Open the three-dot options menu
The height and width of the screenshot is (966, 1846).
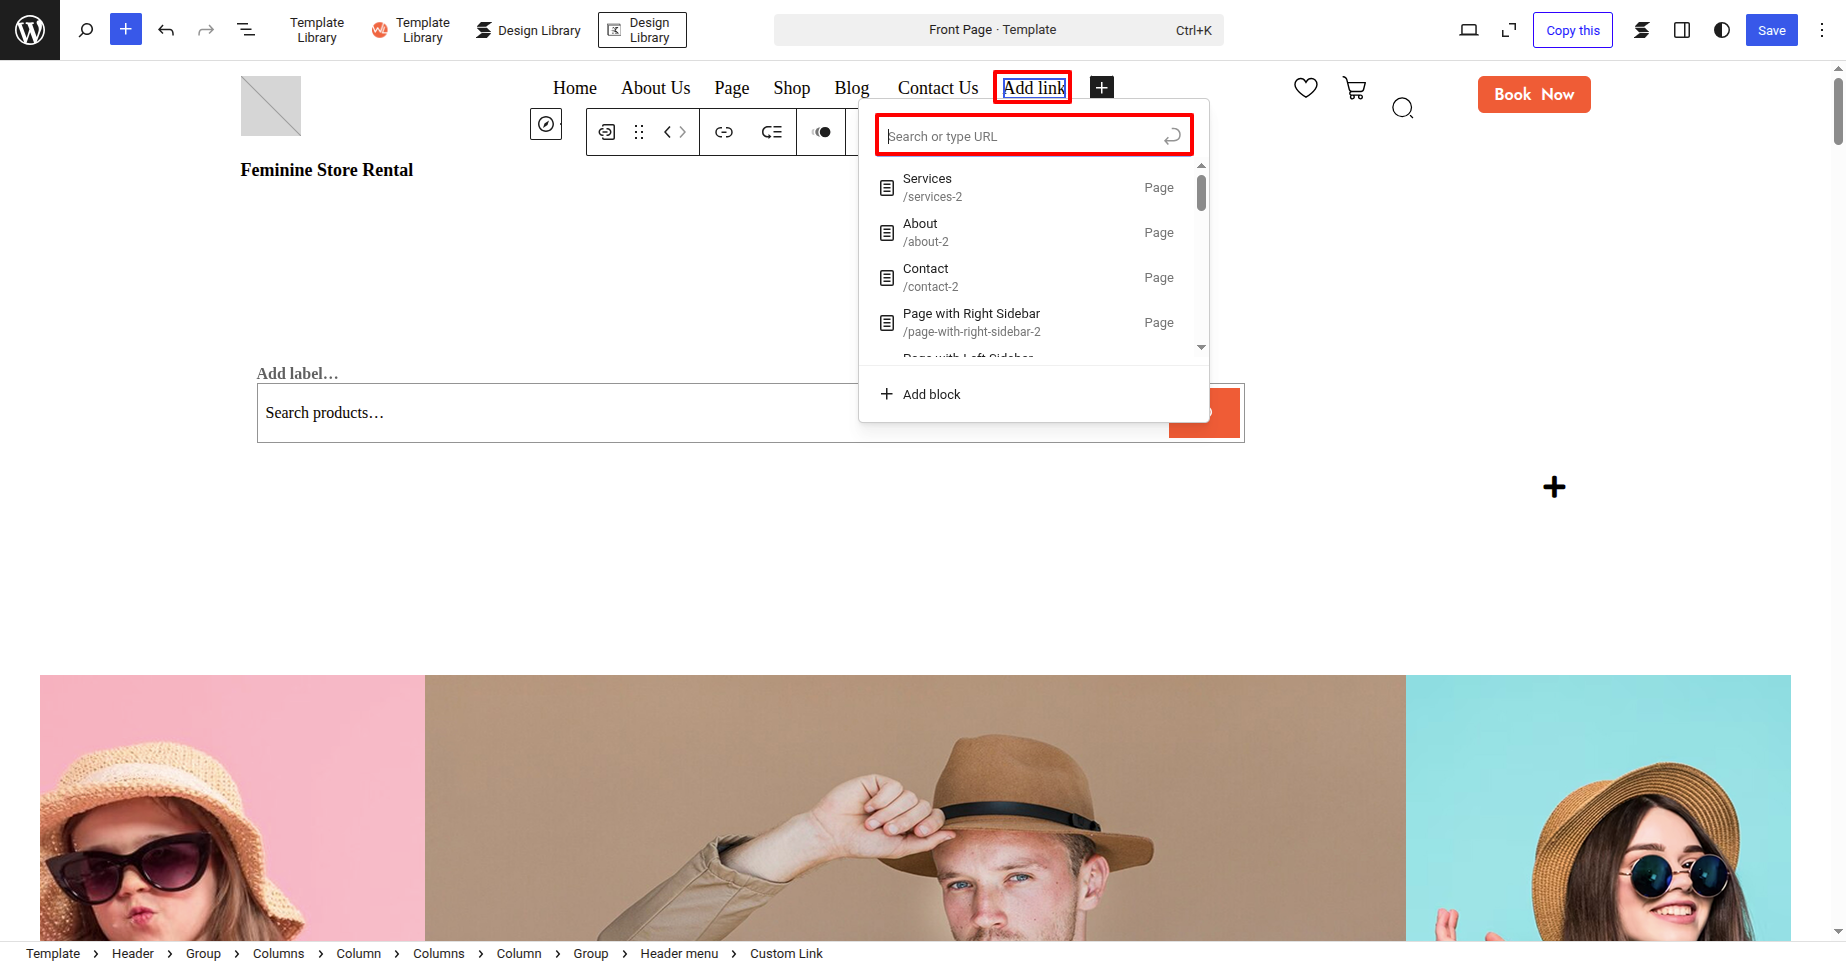coord(1822,30)
